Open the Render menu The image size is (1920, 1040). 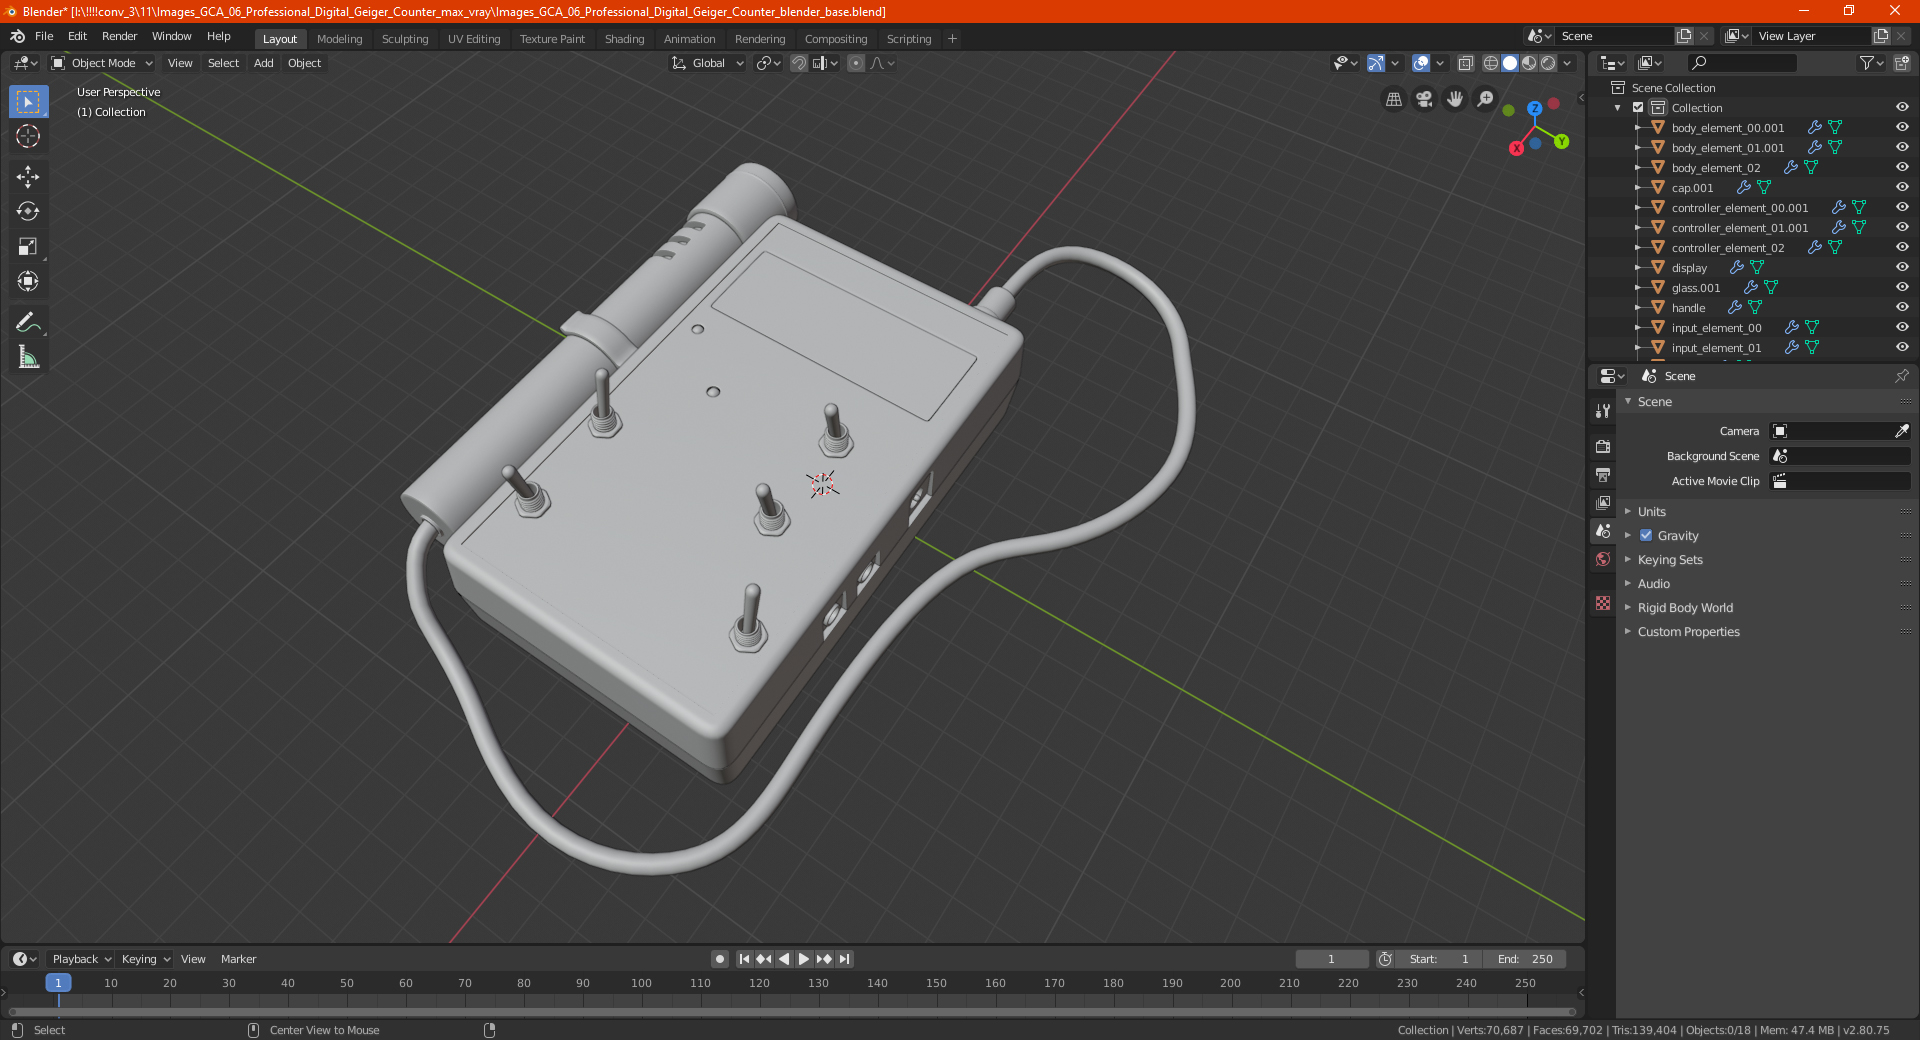119,36
